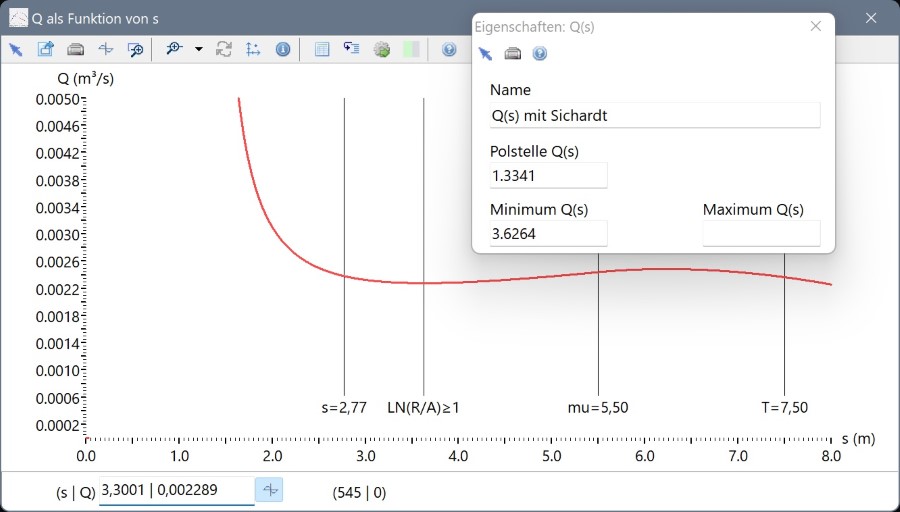
Task: Click the Name field containing 'Q(s) mit Sichardt'
Action: pos(654,115)
